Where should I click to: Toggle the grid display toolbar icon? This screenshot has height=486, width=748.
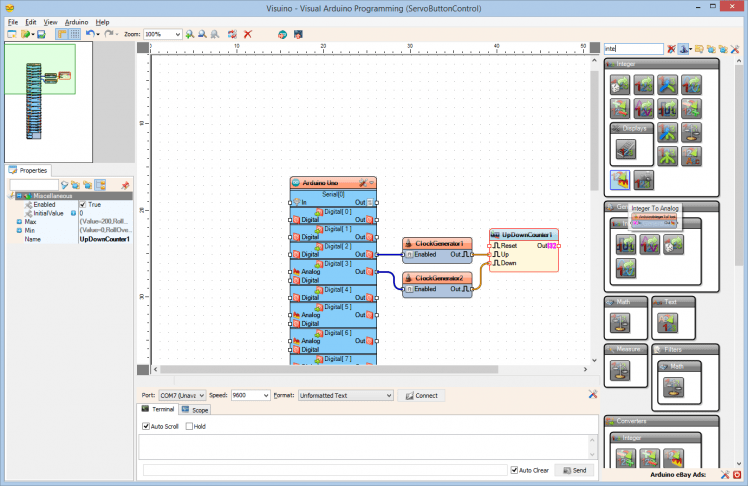pyautogui.click(x=75, y=34)
